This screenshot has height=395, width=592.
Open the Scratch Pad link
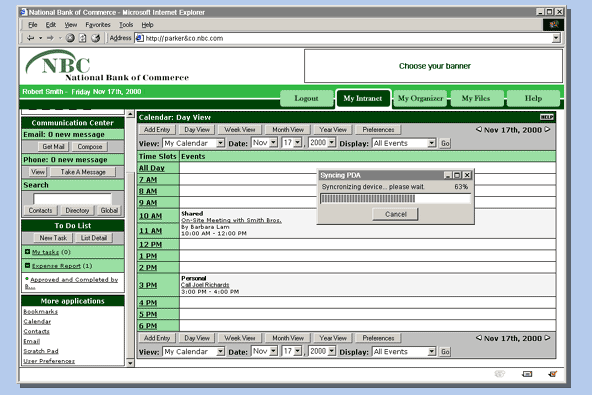coord(41,351)
